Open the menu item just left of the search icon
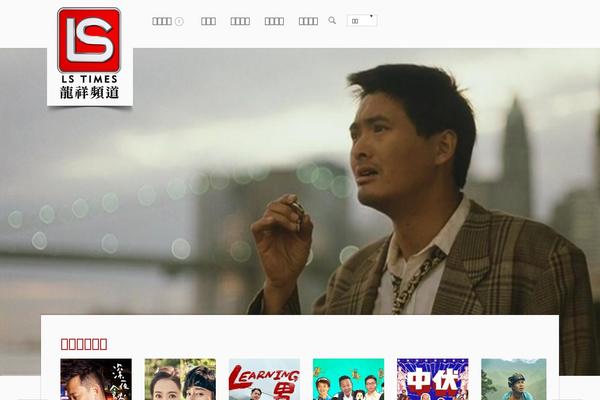 [x=308, y=21]
